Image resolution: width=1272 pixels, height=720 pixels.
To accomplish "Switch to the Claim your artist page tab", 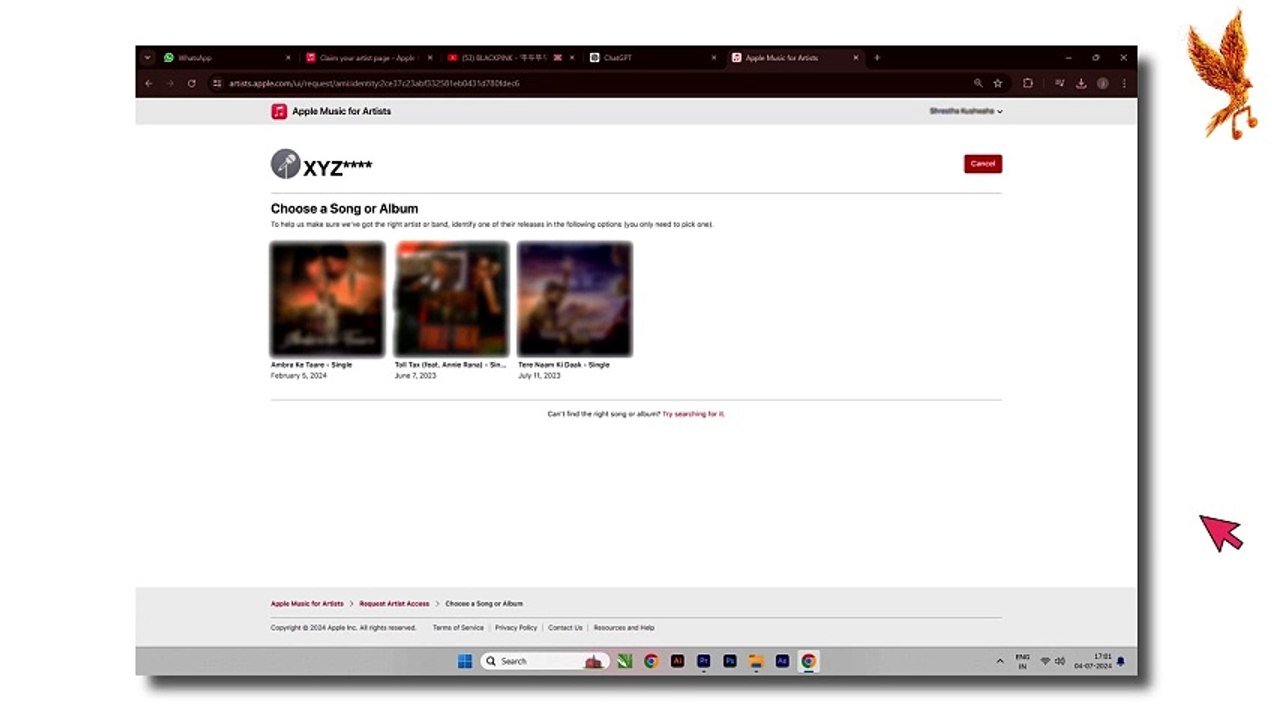I will point(369,58).
